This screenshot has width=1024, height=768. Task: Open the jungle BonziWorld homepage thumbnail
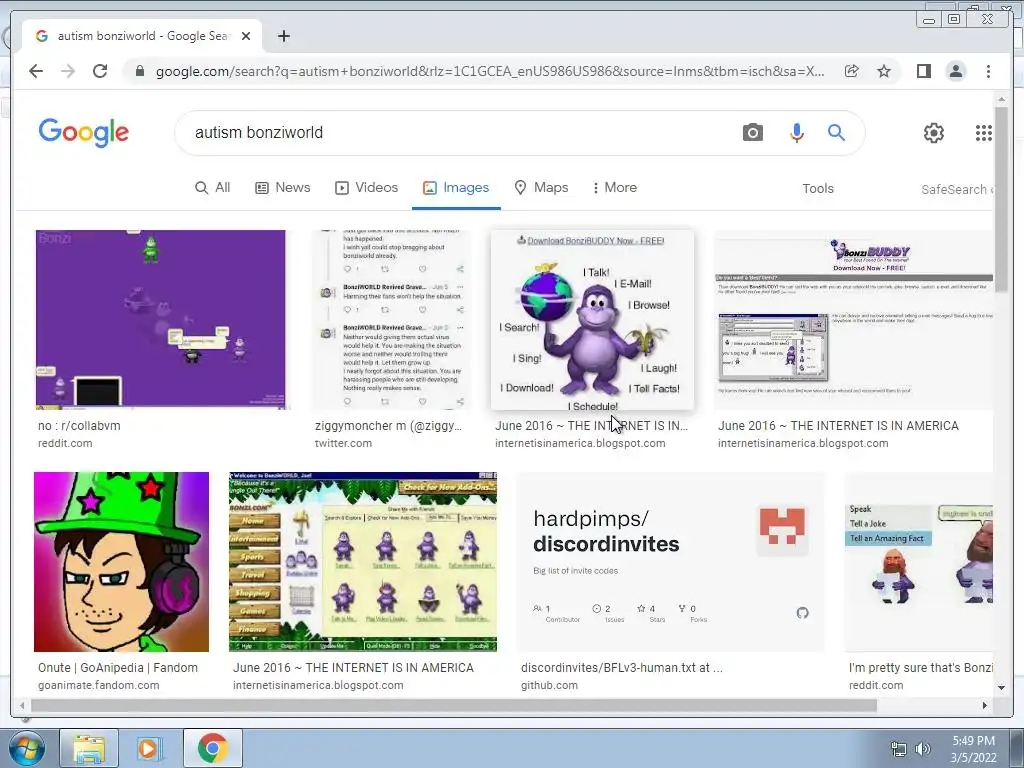(x=363, y=562)
